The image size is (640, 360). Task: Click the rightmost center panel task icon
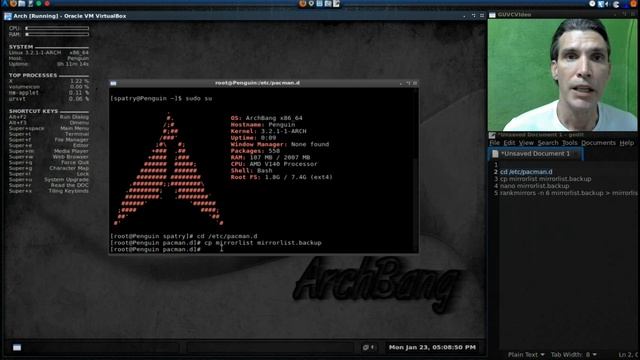point(336,4)
